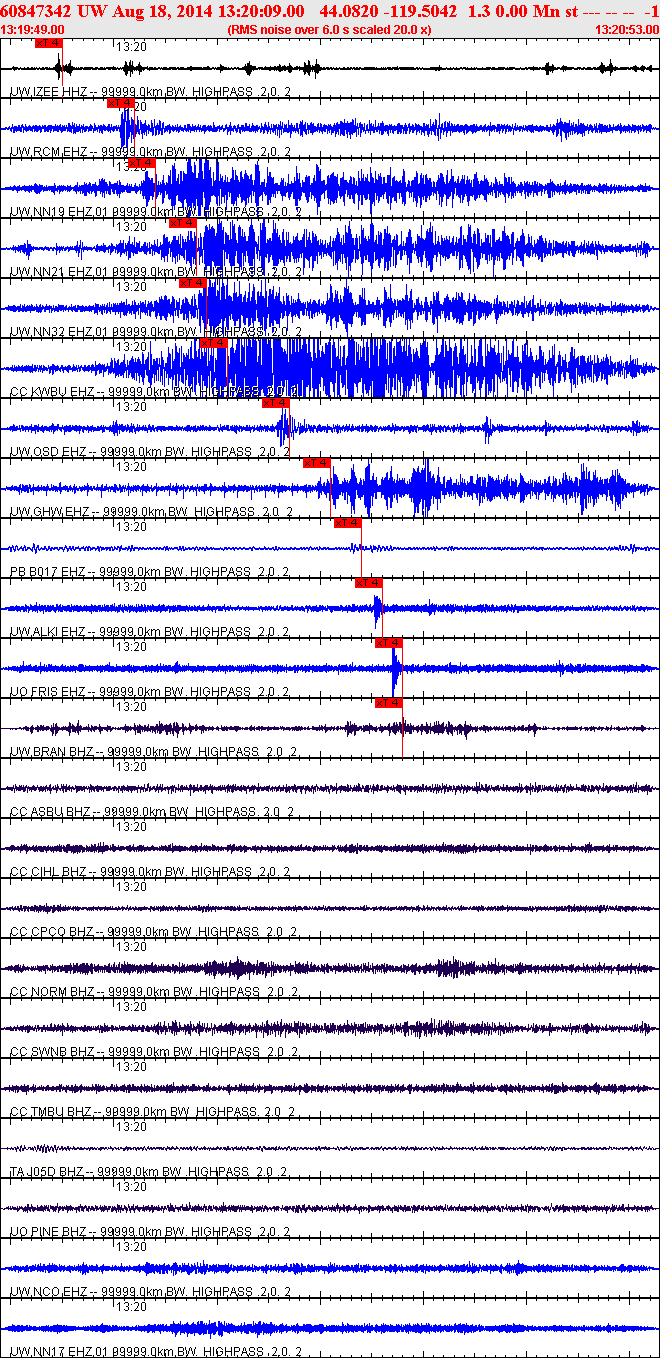This screenshot has width=660, height=1358.
Task: Select the UW.RCM EHZ station label
Action: 49,151
